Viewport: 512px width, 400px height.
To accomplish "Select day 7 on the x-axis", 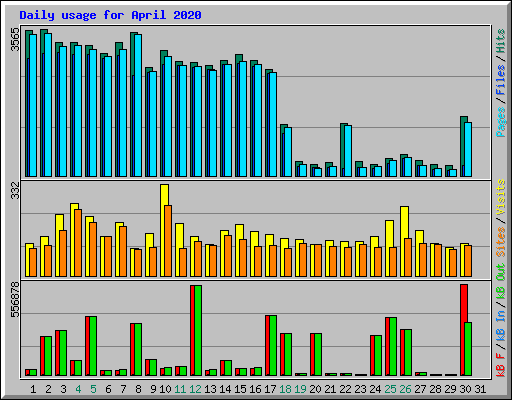I will (123, 389).
